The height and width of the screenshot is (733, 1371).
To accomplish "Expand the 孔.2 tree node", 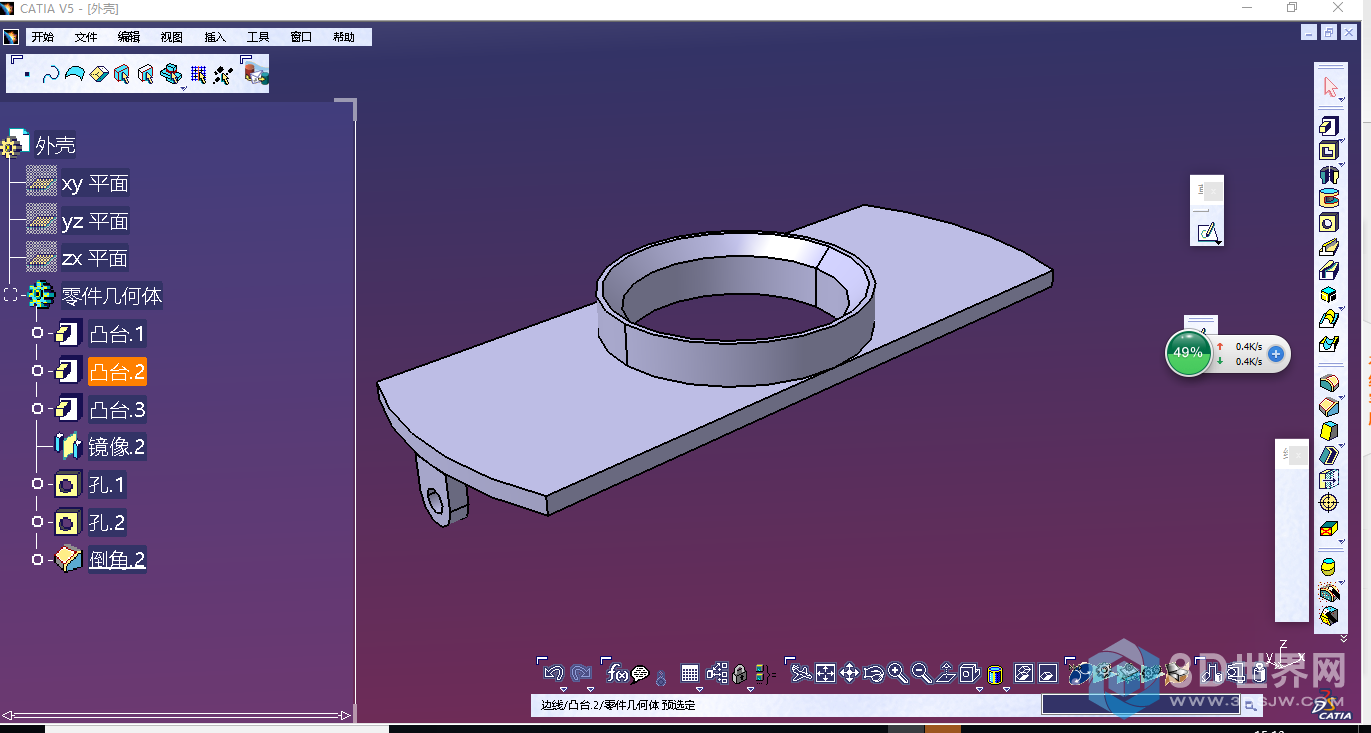I will click(37, 522).
